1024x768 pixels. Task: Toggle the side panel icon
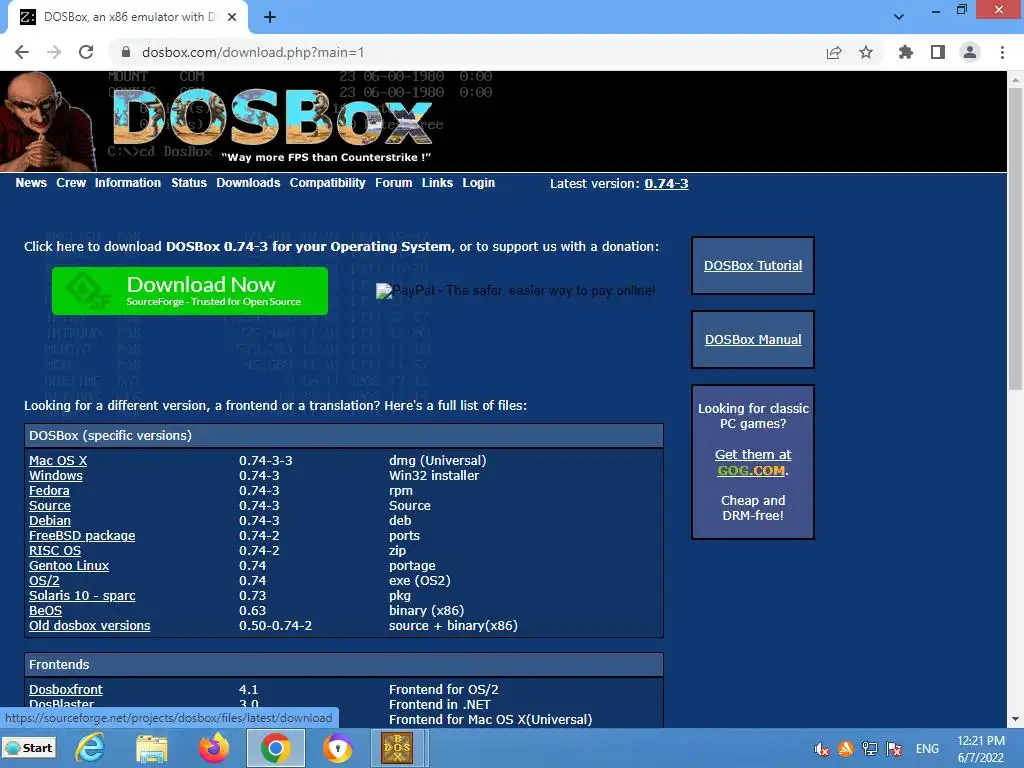[x=938, y=52]
